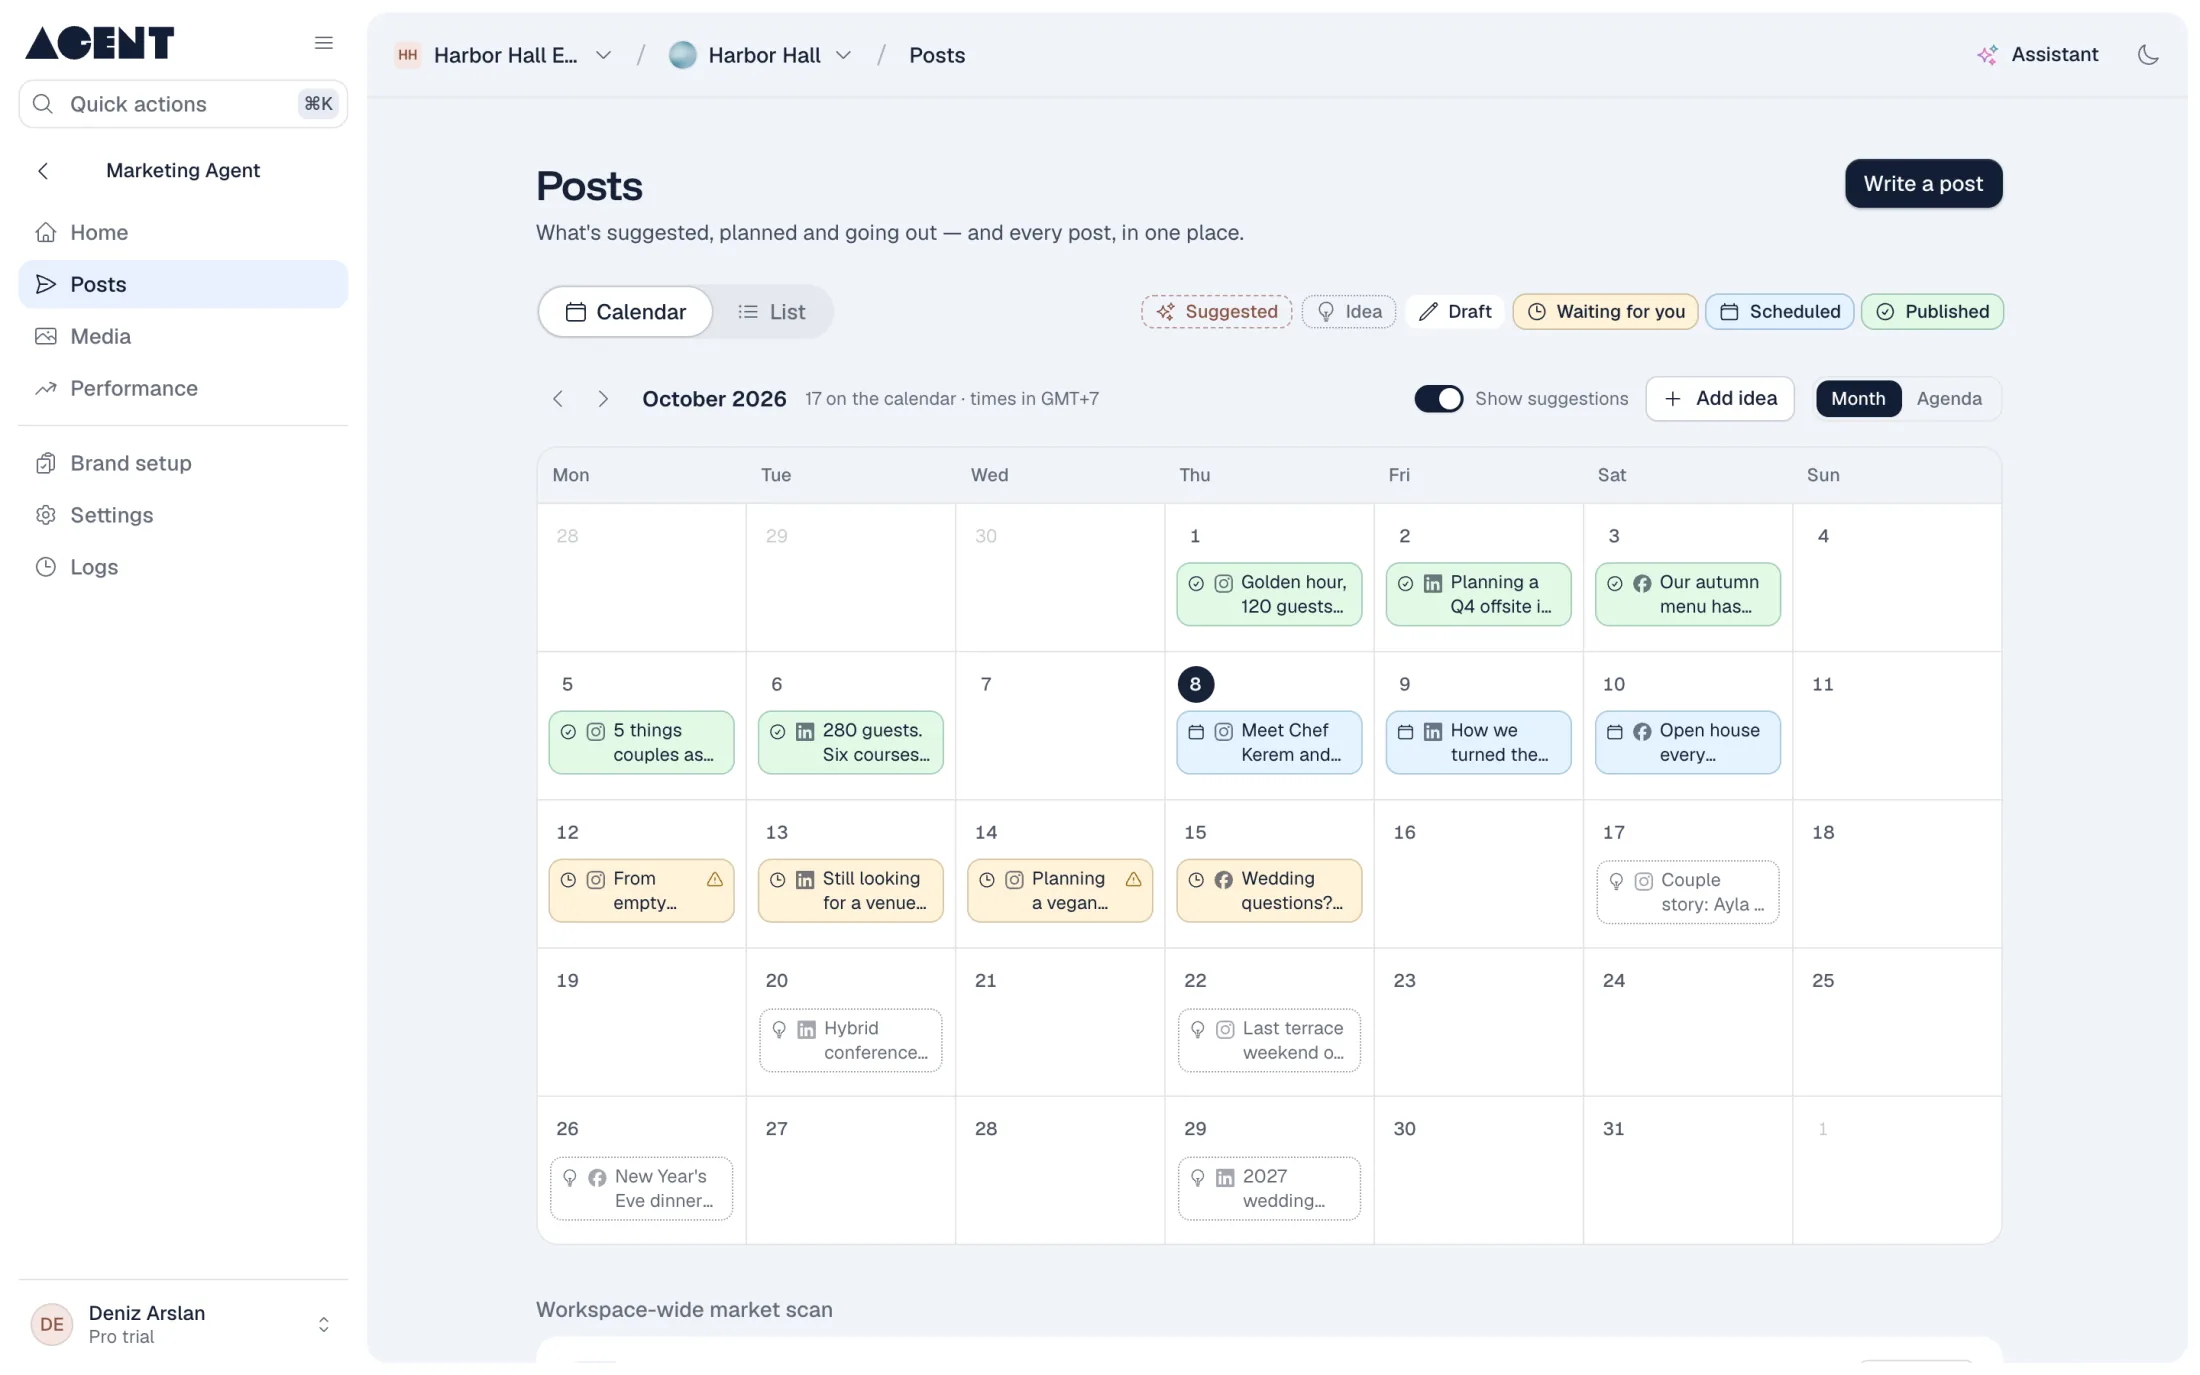This screenshot has width=2200, height=1375.
Task: Open the 'Meet Chef Kerem' scheduled post
Action: click(1269, 742)
